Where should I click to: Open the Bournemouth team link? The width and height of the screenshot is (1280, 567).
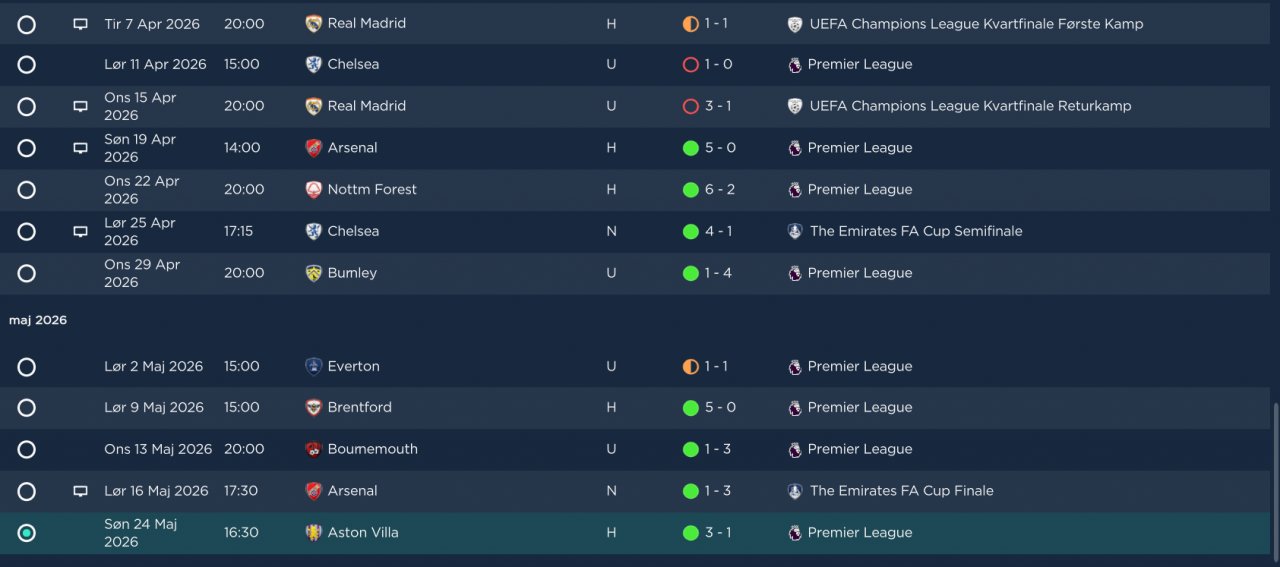pos(373,449)
